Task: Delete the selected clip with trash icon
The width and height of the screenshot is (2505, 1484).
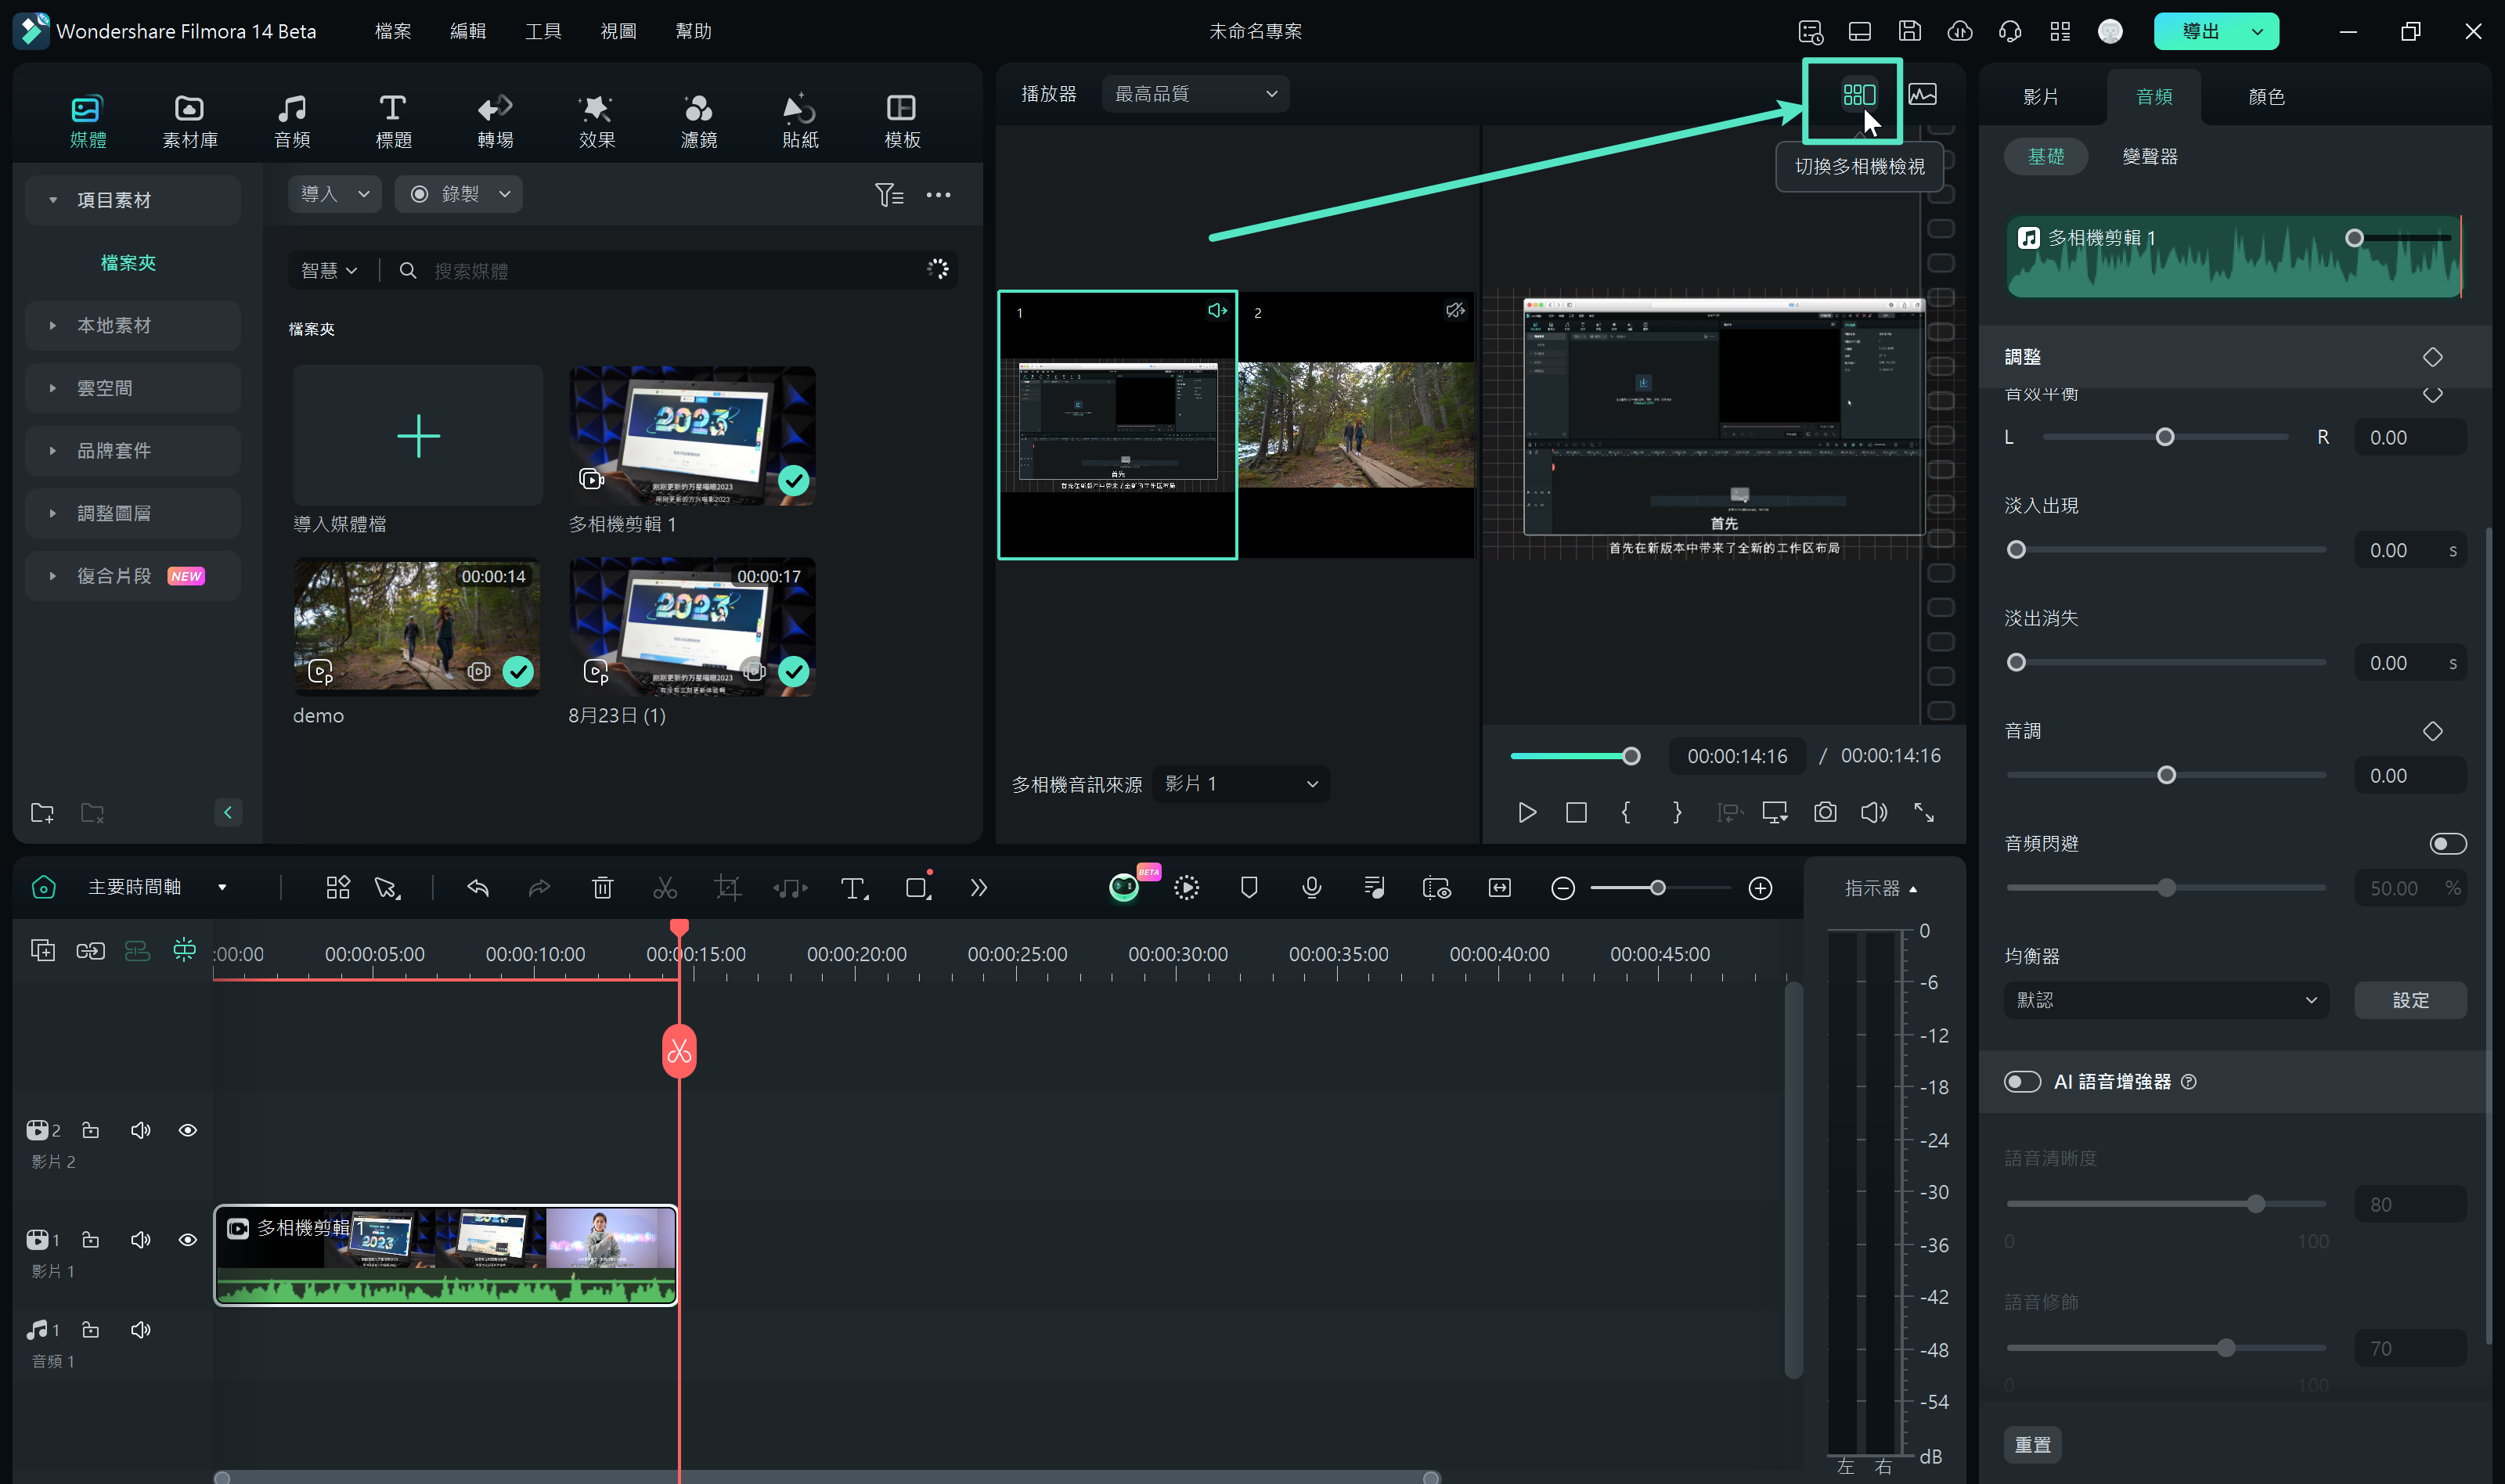Action: tap(602, 888)
